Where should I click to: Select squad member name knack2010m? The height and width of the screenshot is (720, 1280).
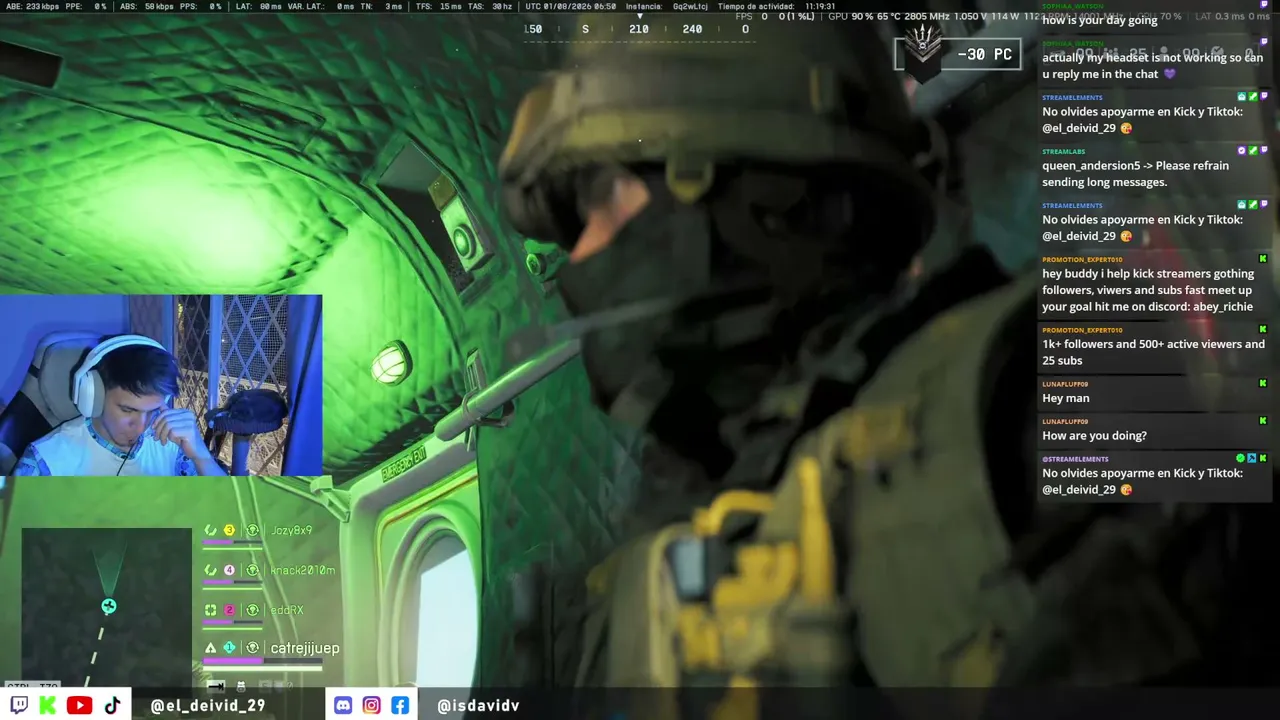(302, 570)
